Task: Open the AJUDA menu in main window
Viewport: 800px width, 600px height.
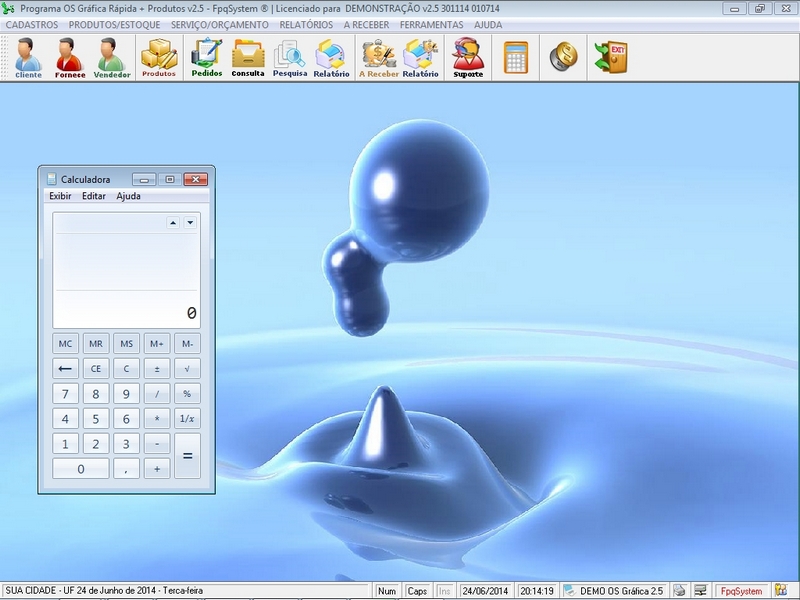Action: point(488,24)
